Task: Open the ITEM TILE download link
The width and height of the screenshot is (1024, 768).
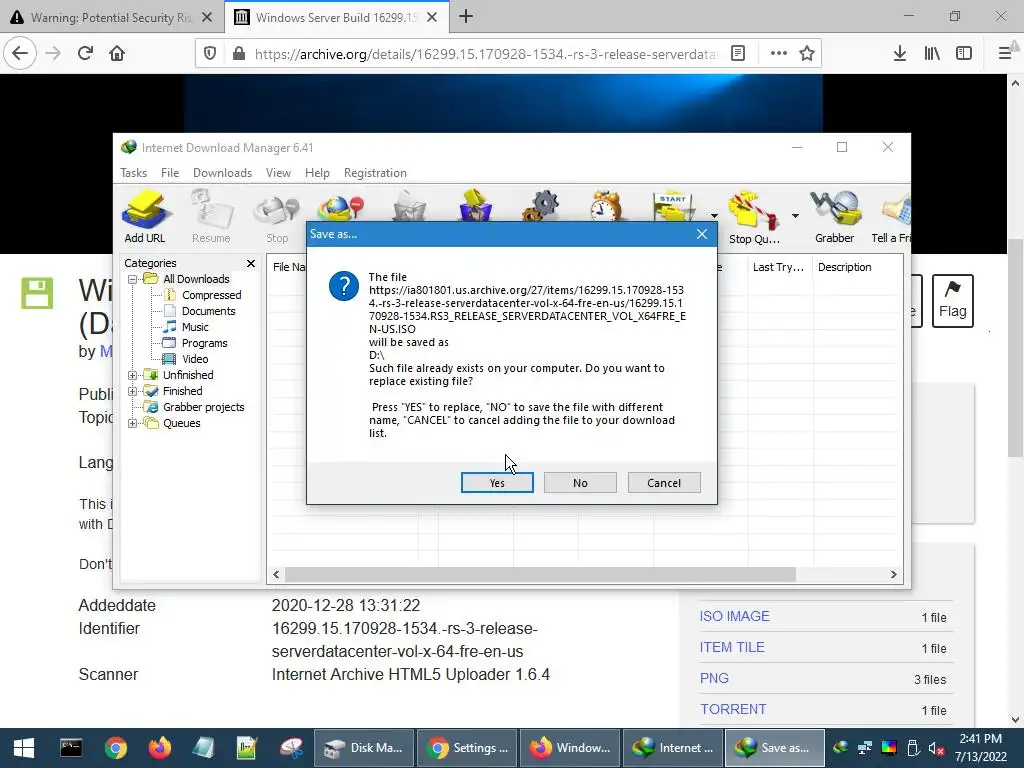Action: pos(732,647)
